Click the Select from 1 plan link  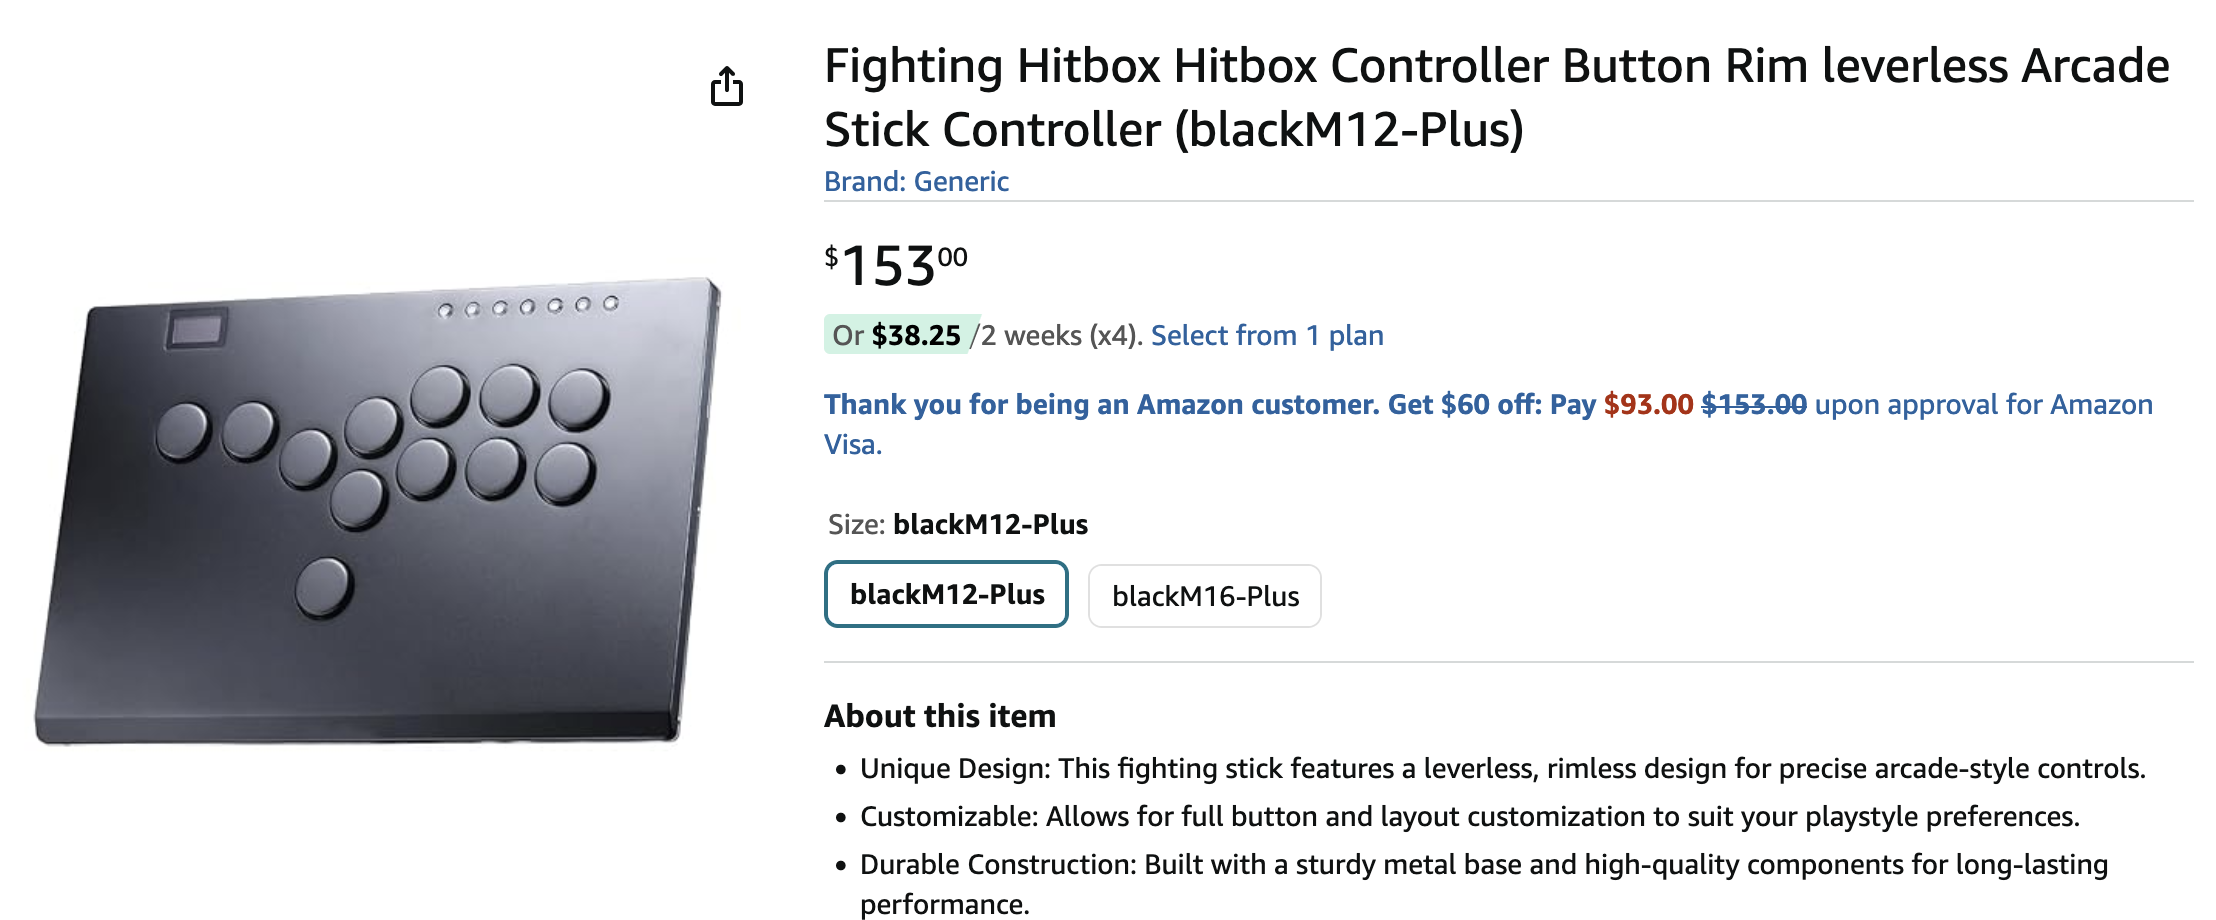pos(1267,335)
